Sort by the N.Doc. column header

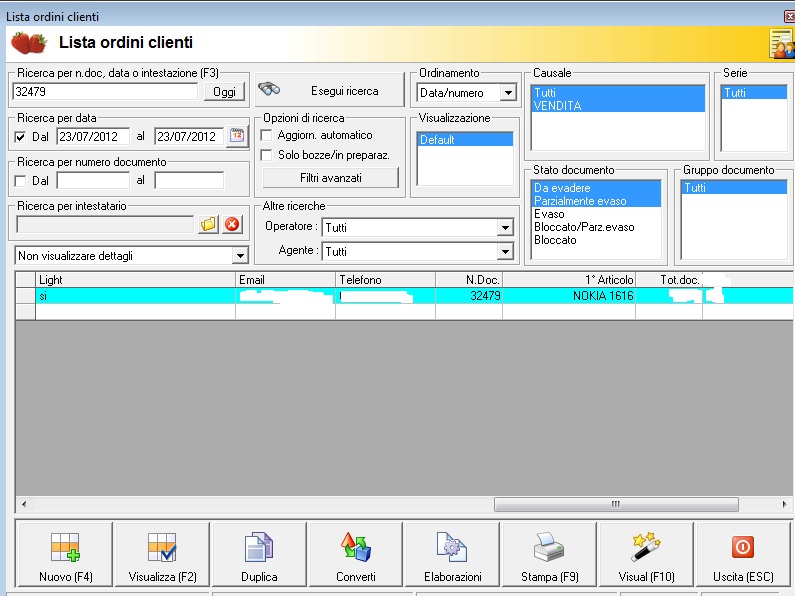(x=469, y=280)
